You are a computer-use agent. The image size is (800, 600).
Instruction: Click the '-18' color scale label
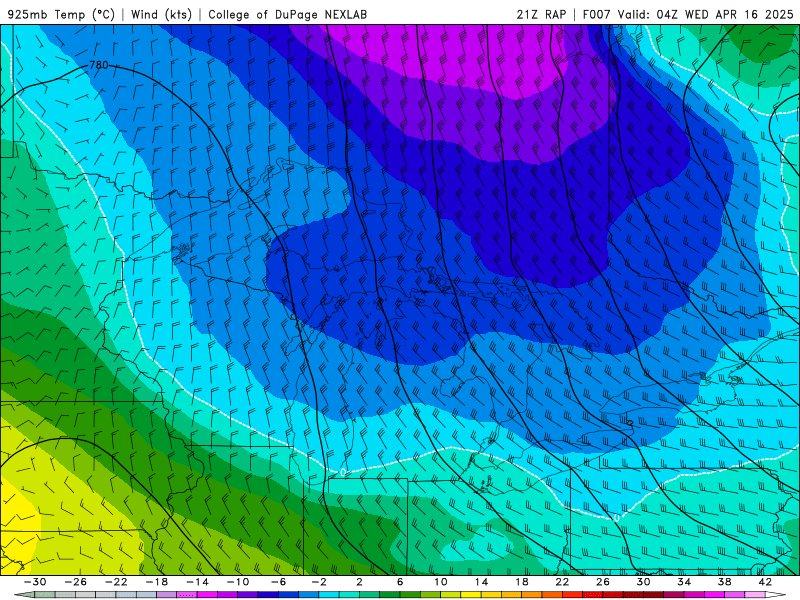[x=157, y=582]
